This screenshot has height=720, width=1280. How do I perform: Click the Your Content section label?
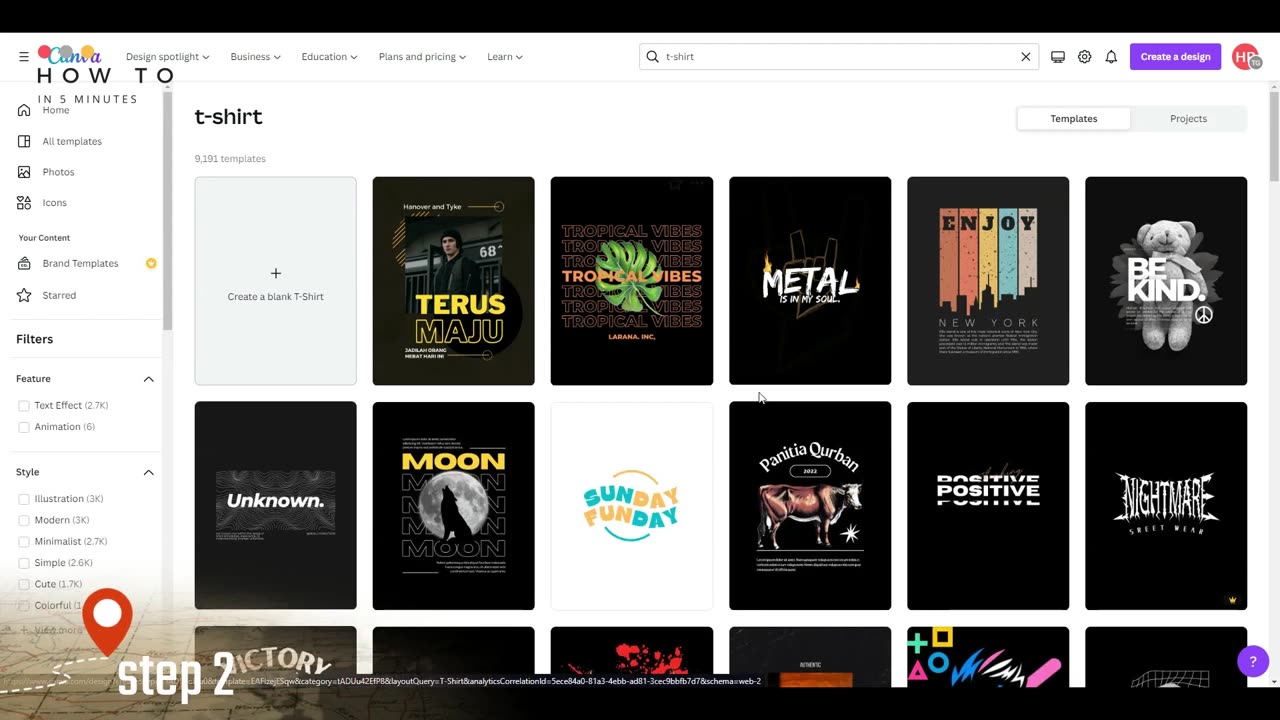44,238
